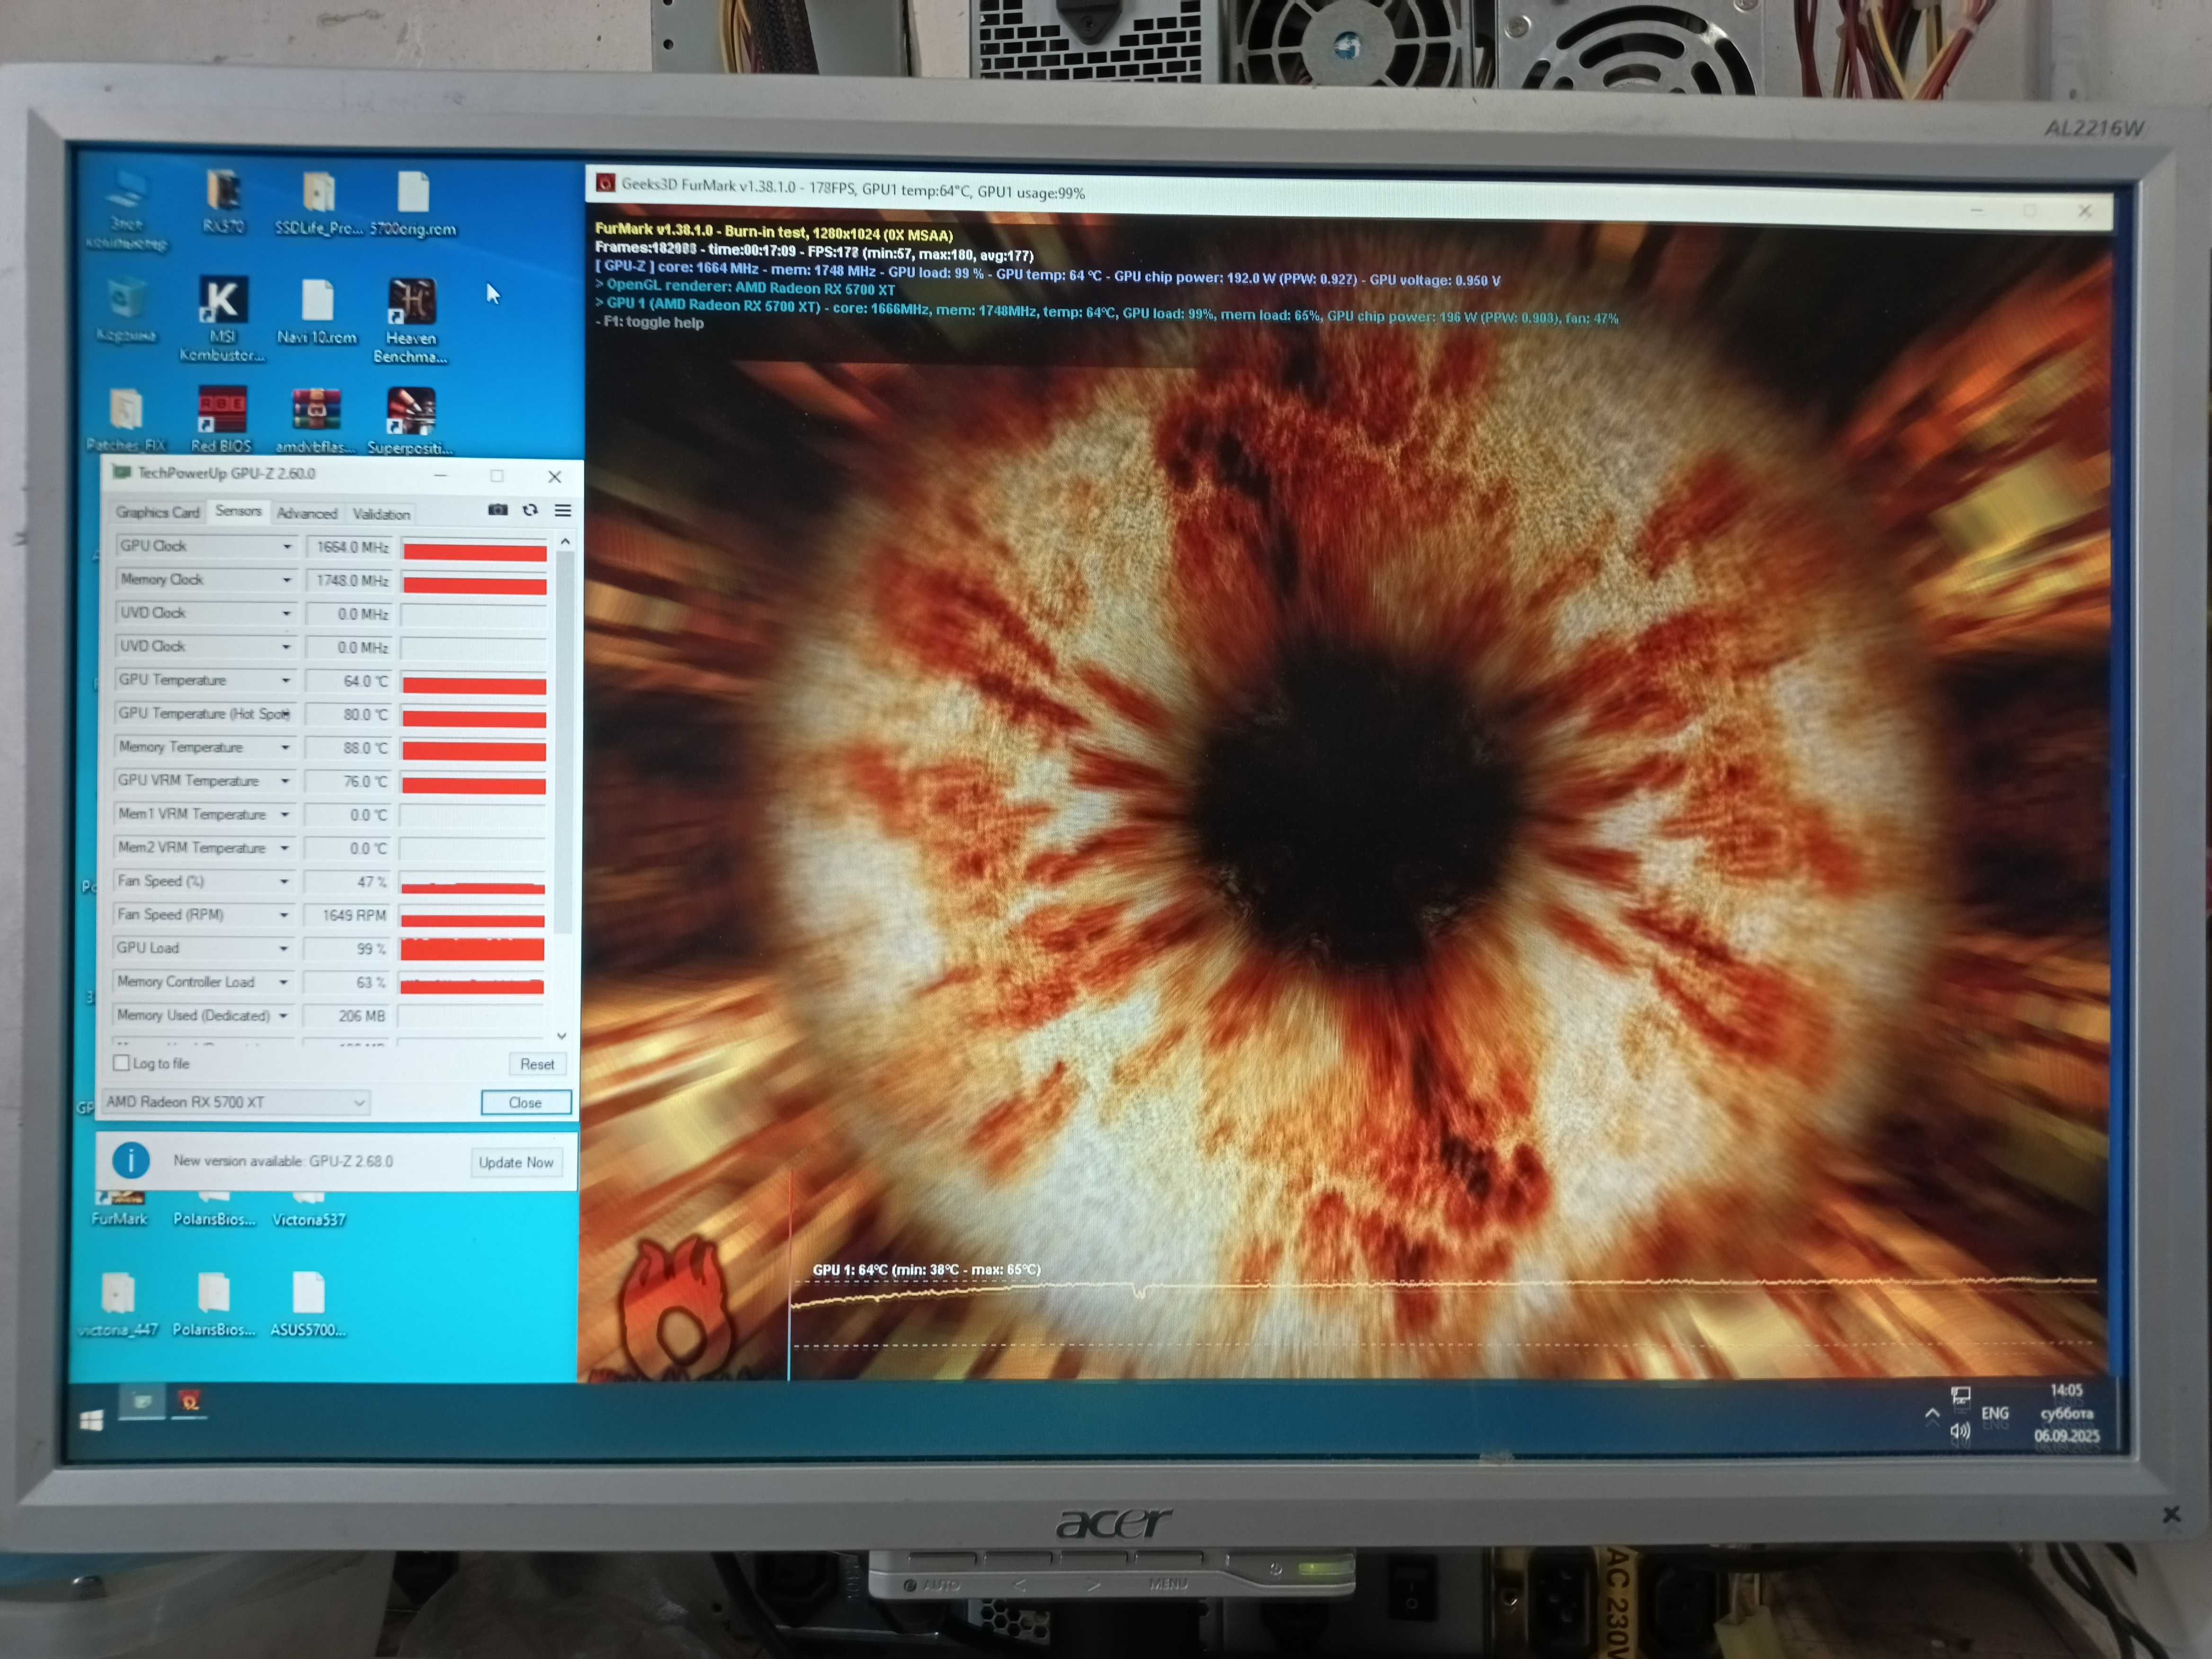2212x1659 pixels.
Task: Open the Windows Start menu
Action: click(91, 1419)
